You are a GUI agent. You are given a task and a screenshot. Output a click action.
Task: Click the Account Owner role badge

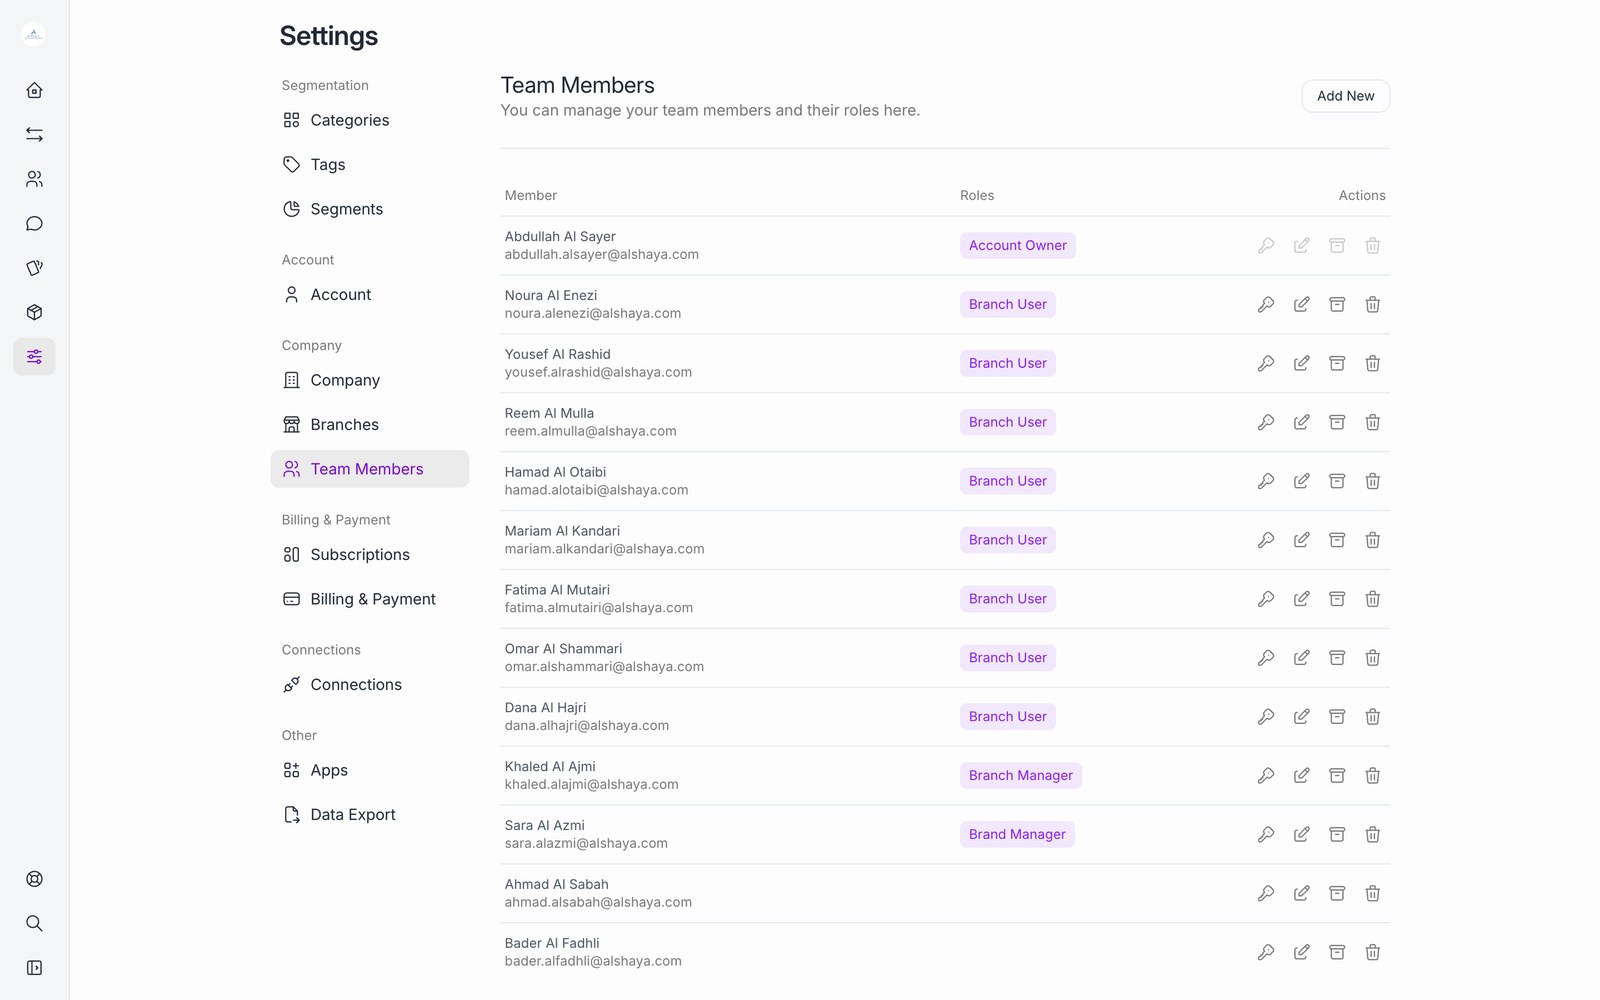1018,245
